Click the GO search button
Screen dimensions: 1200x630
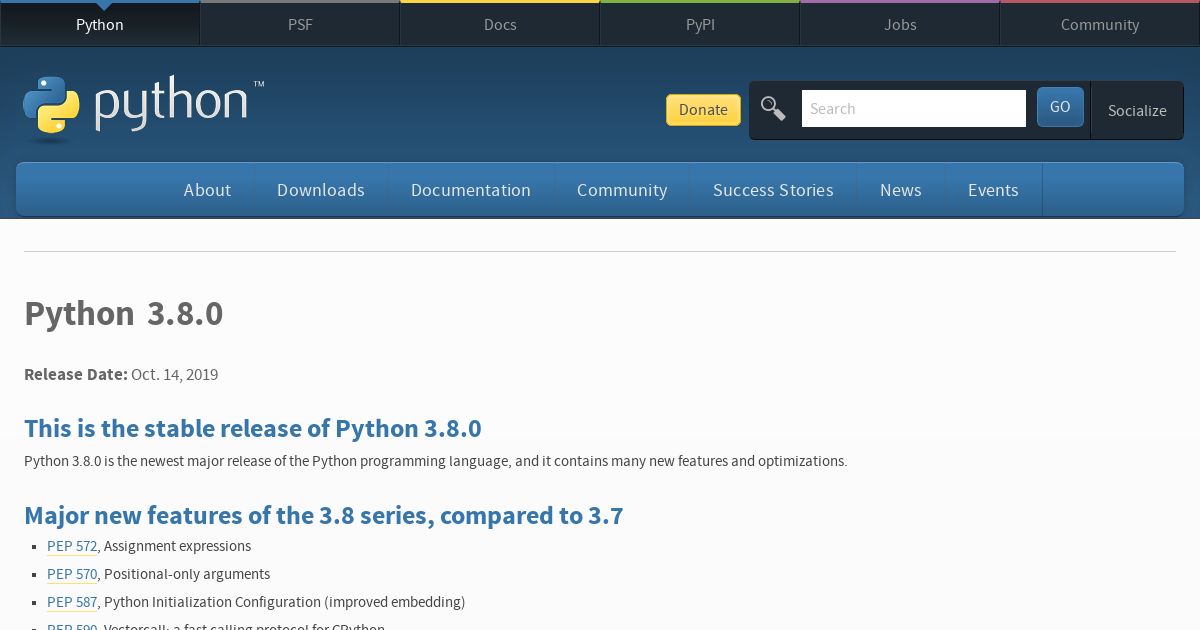pos(1060,107)
